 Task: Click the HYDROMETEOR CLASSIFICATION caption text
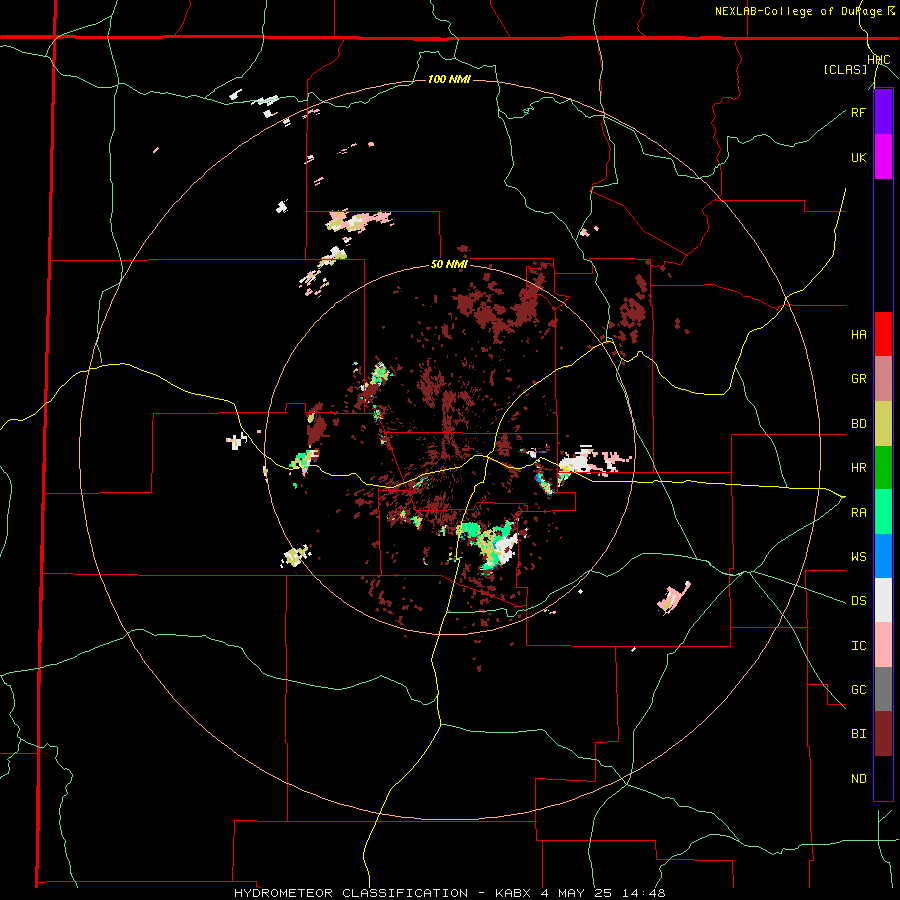[x=351, y=893]
